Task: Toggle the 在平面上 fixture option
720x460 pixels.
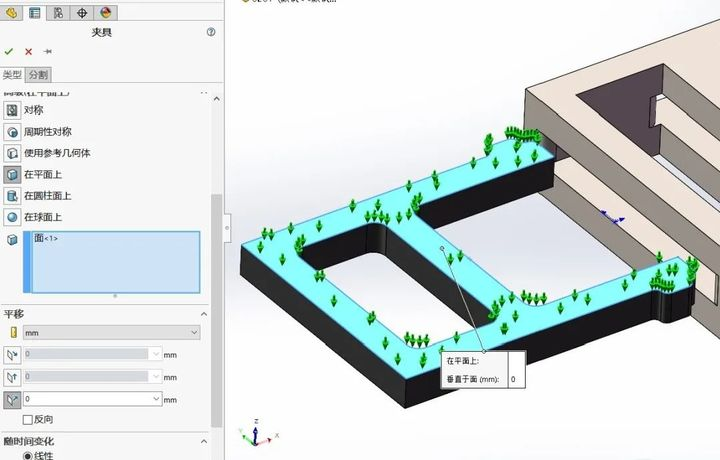Action: pos(13,175)
